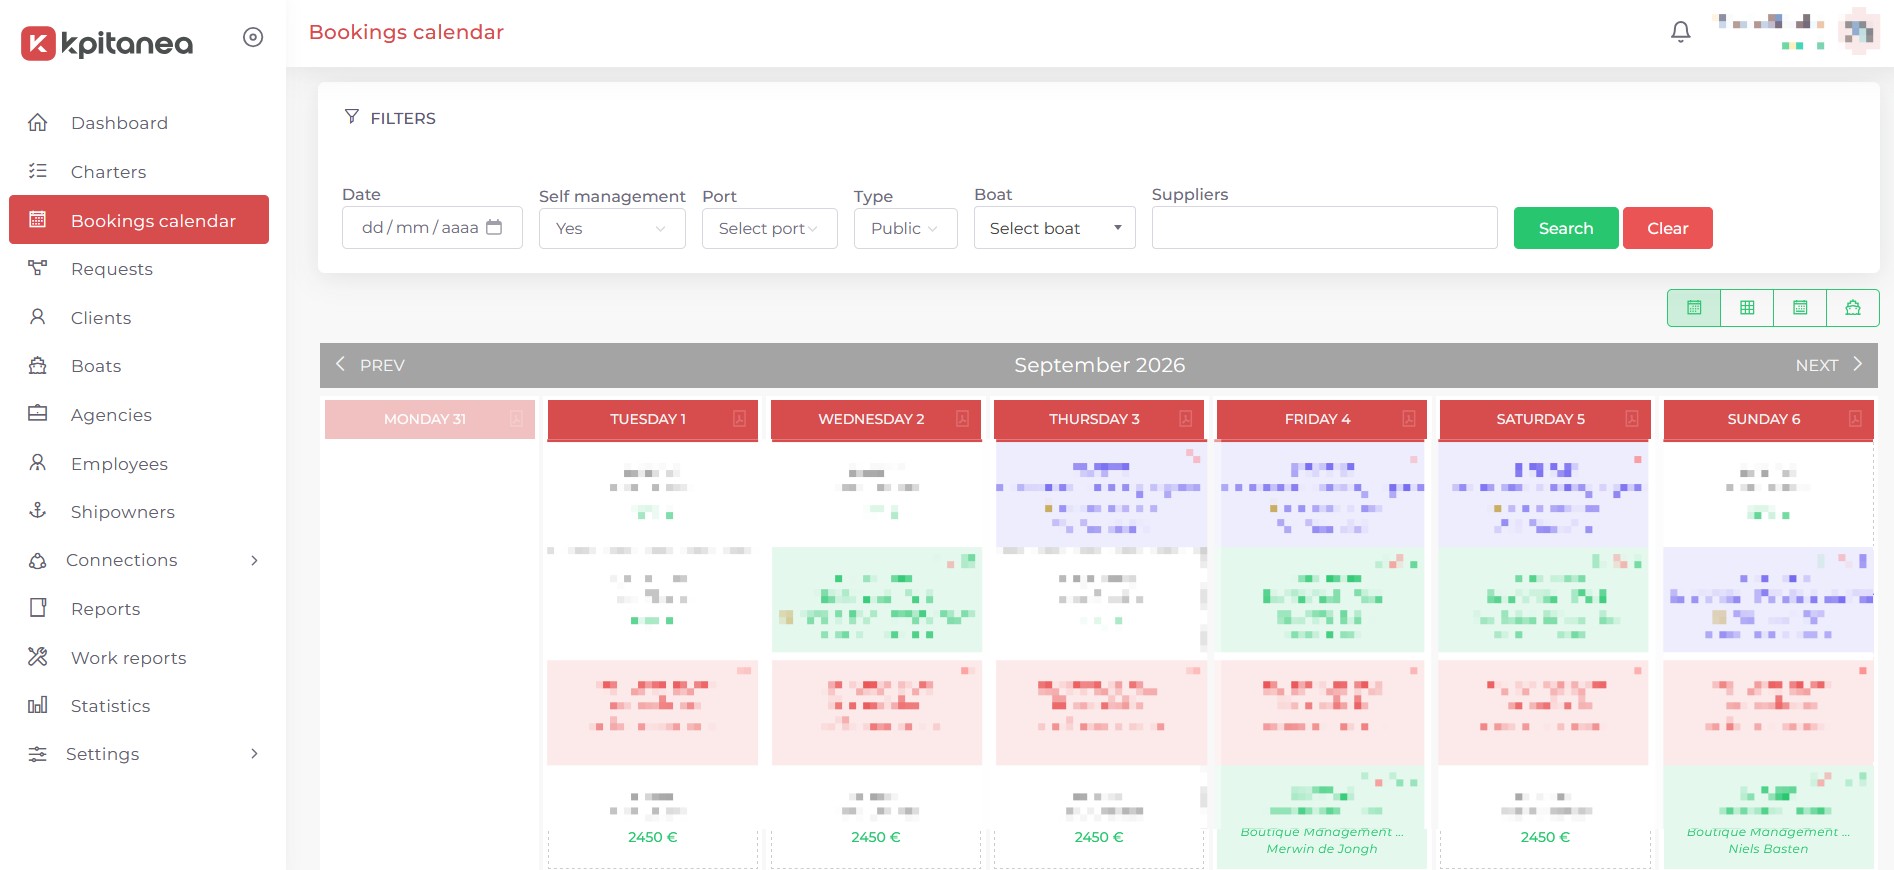This screenshot has width=1894, height=870.
Task: Click the Shipowners anchor icon
Action: (38, 511)
